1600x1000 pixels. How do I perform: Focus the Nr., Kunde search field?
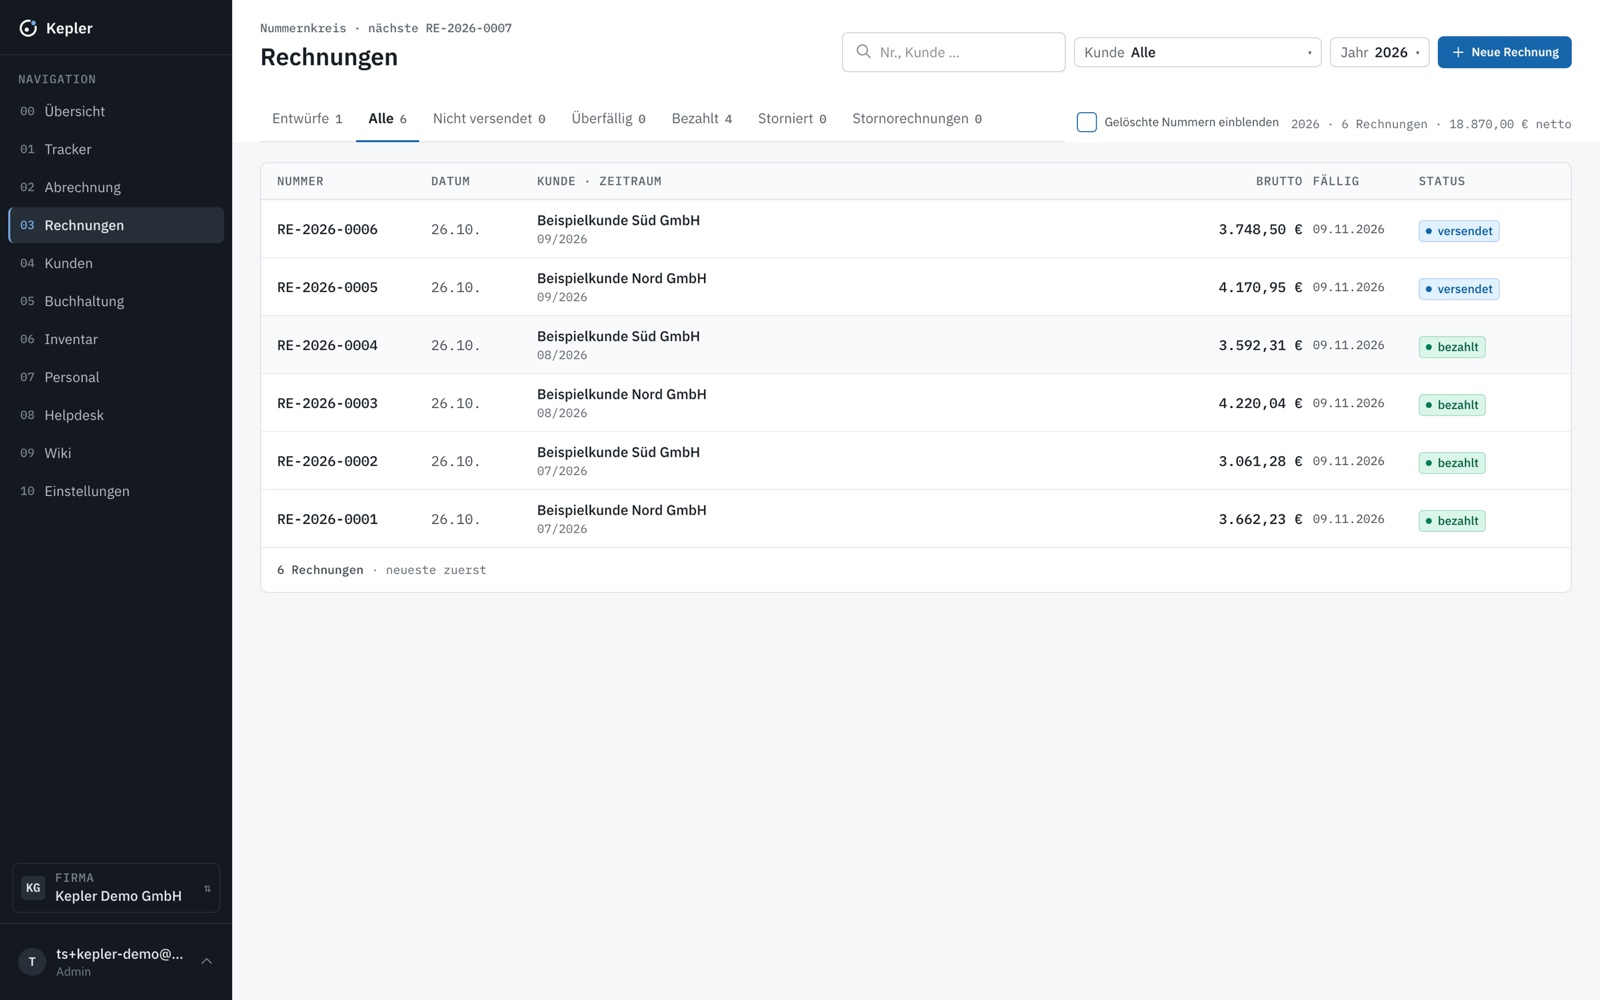pos(953,52)
